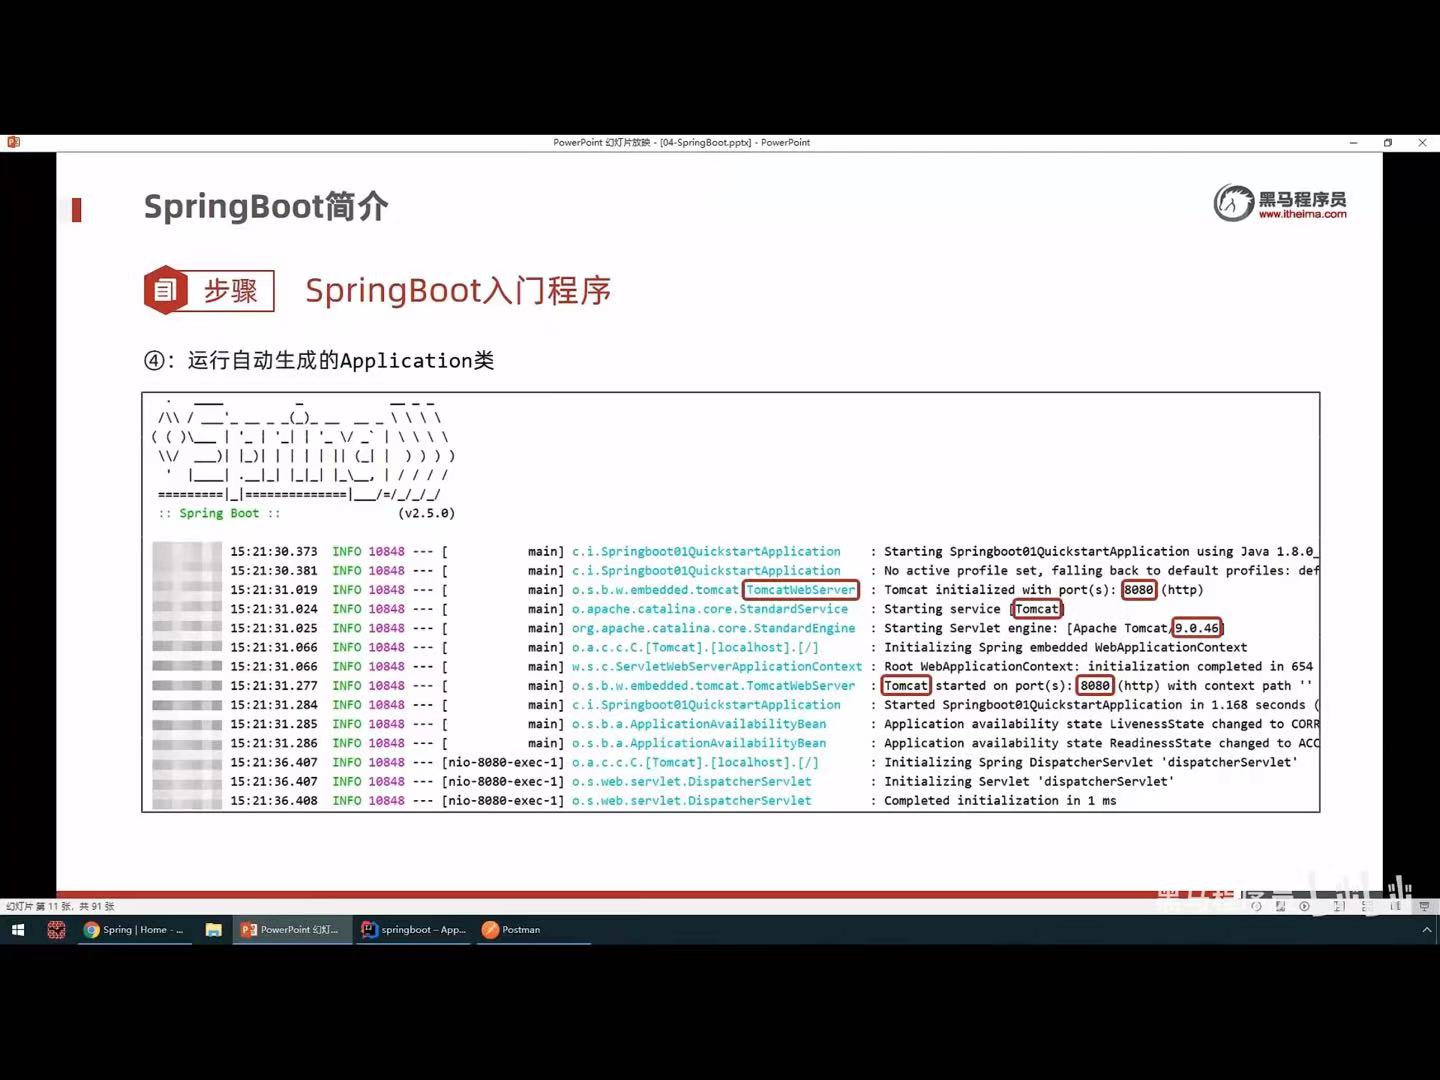This screenshot has height=1080, width=1440.
Task: Open the Windows Start menu
Action: [x=17, y=930]
